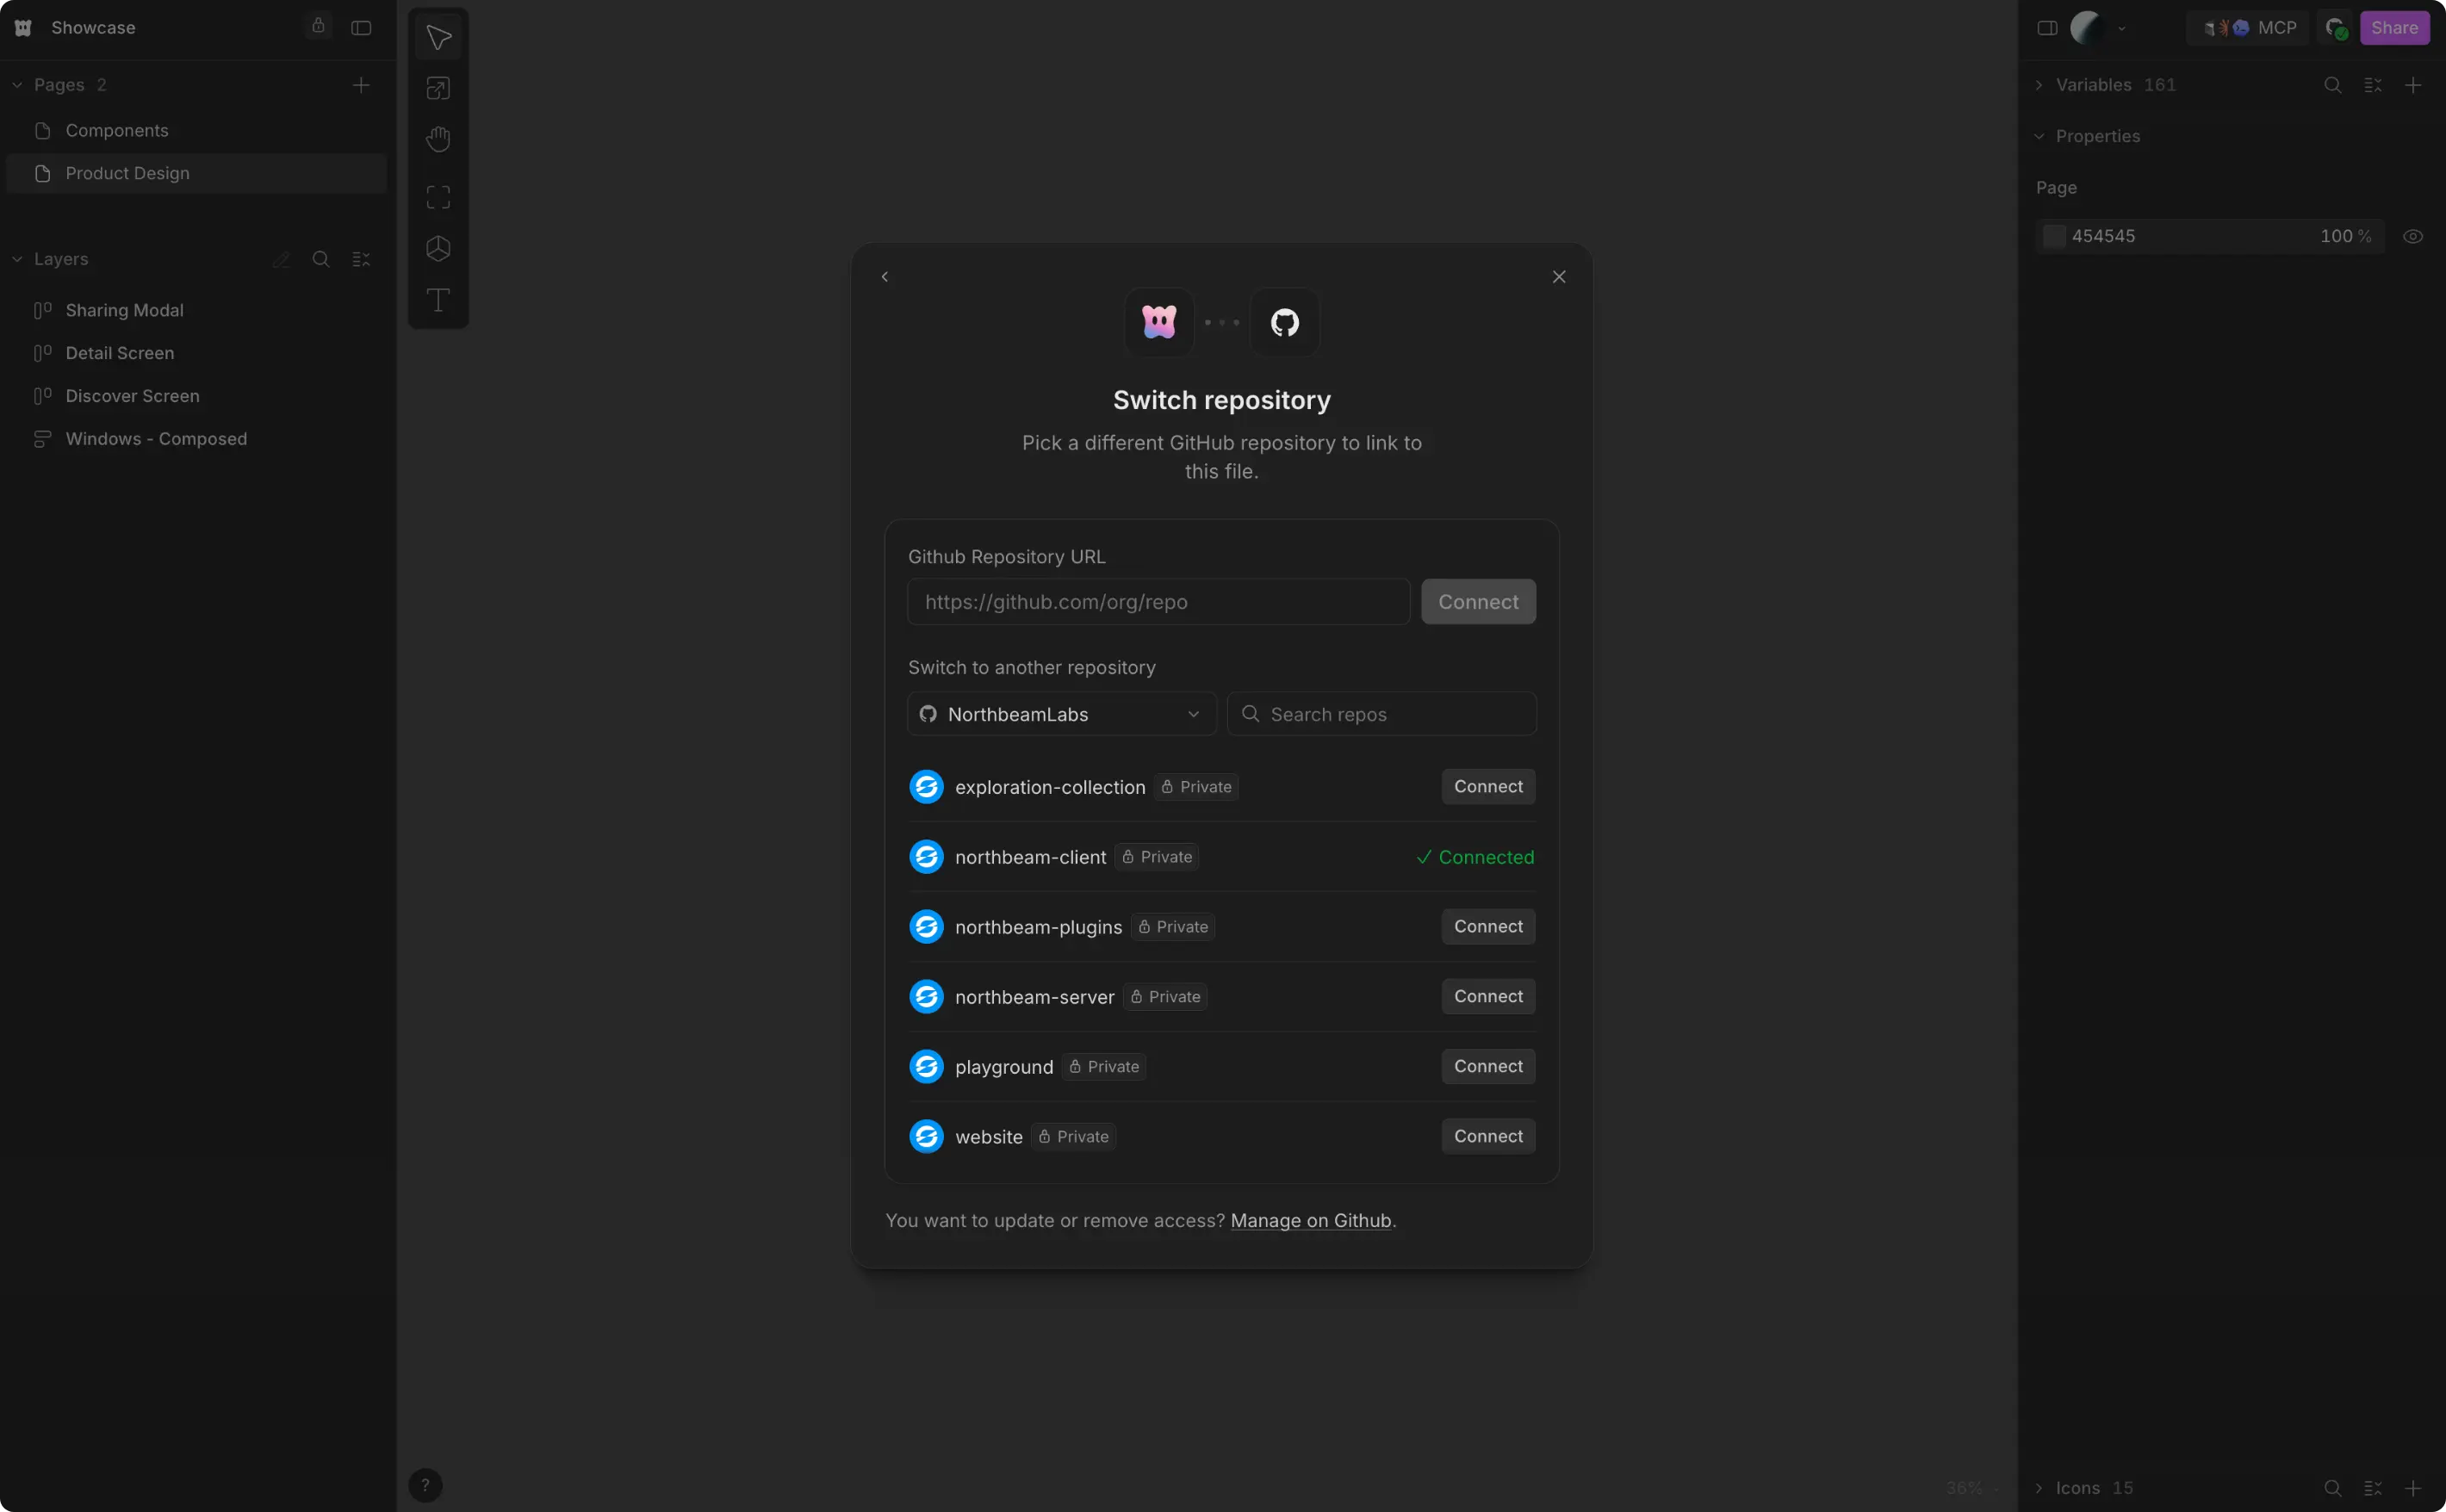Select the Sharing Modal layer
Viewport: 2446px width, 1512px height.
196,310
